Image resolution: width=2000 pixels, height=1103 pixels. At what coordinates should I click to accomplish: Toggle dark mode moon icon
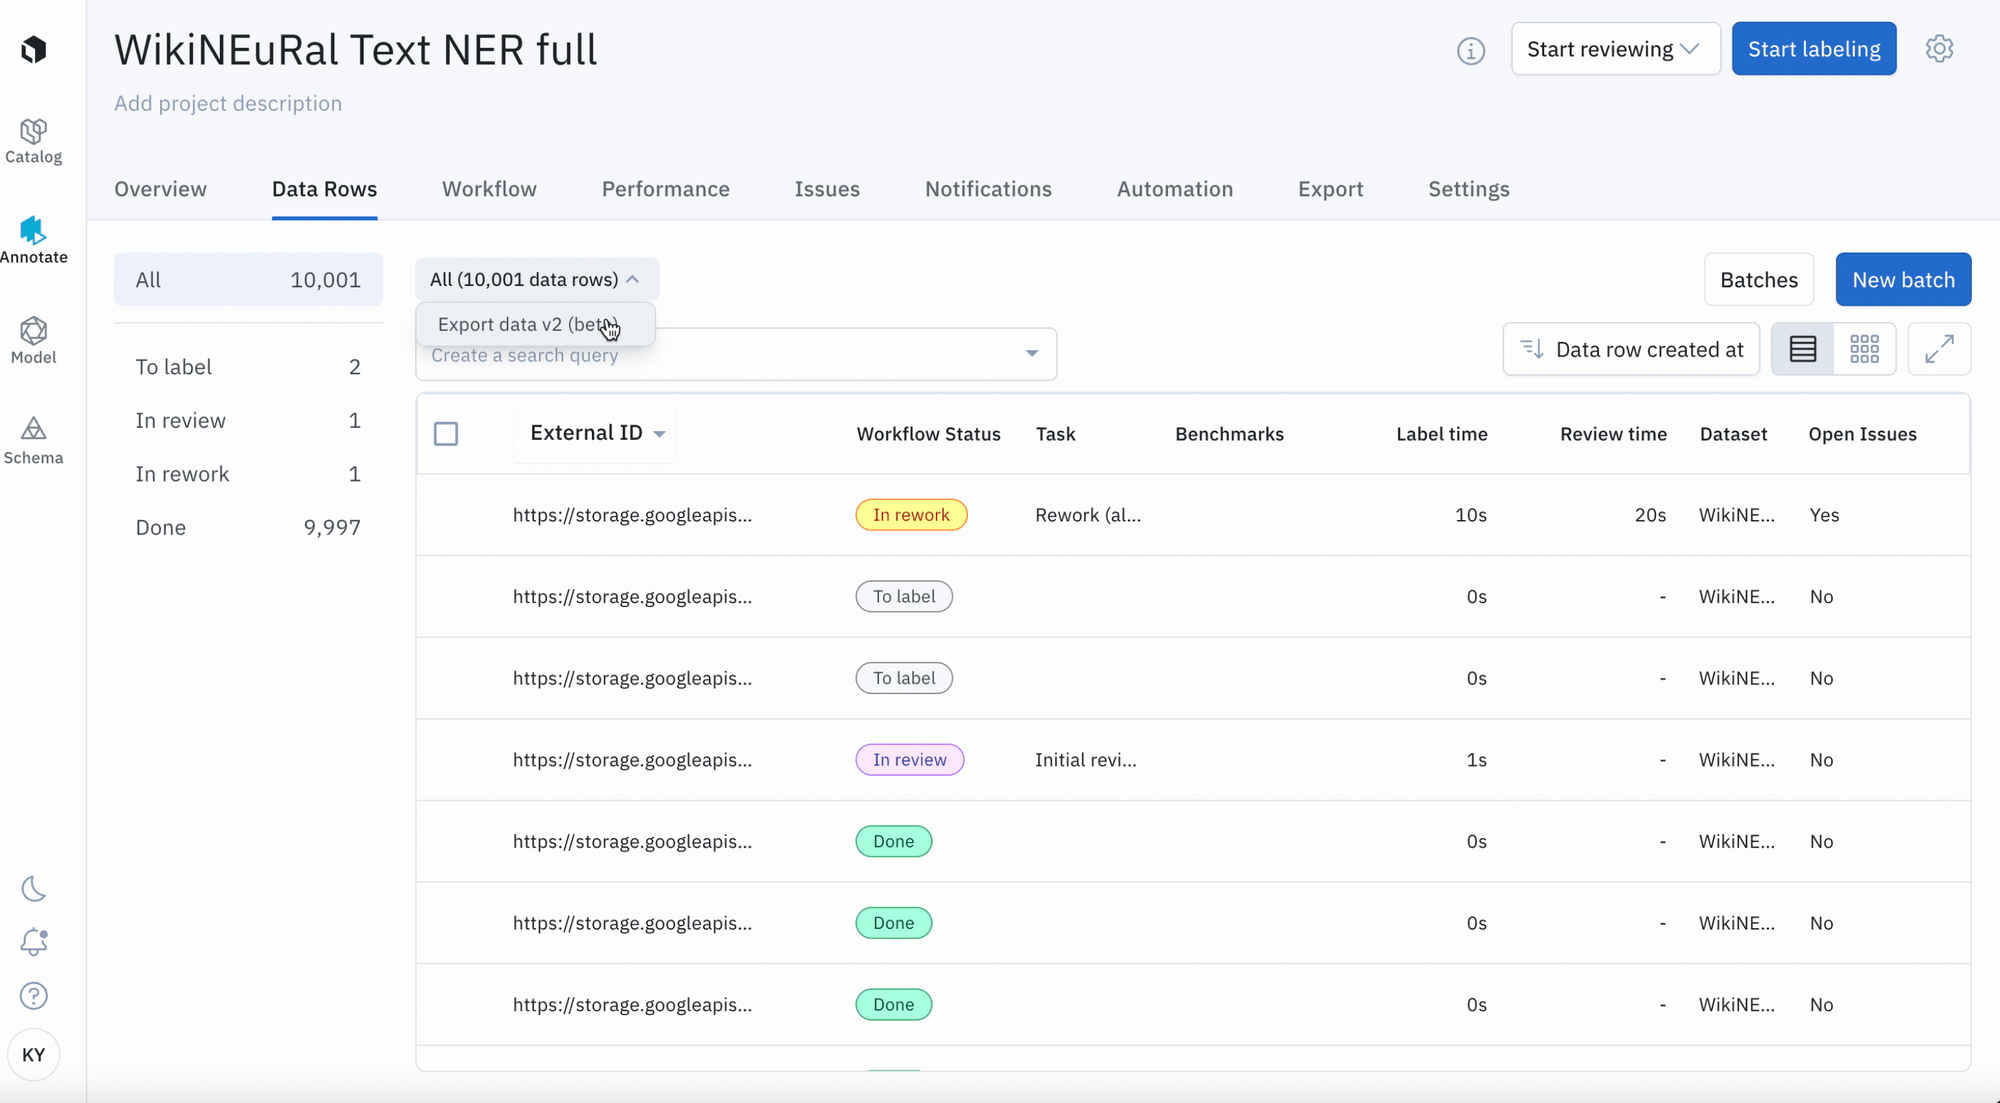(33, 888)
